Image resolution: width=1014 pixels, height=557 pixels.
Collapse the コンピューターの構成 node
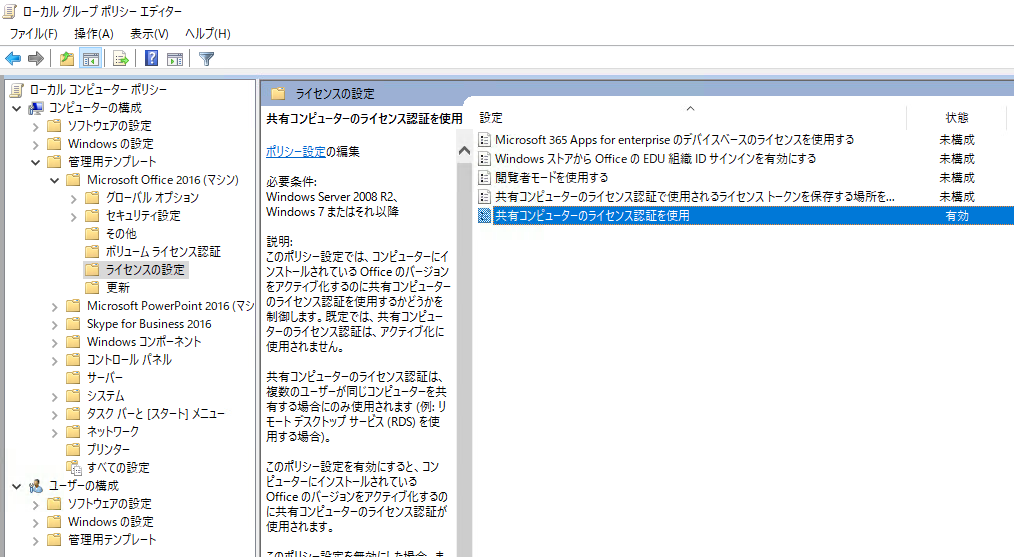[17, 108]
